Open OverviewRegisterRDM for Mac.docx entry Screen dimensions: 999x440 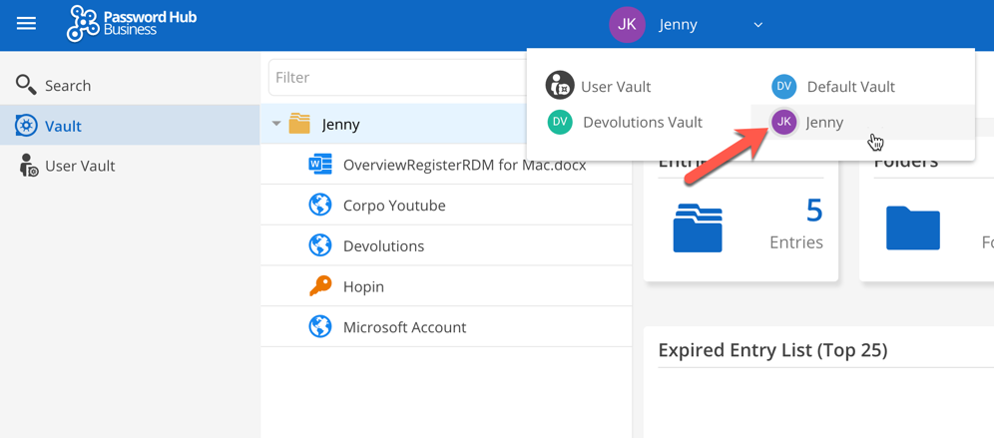click(464, 165)
